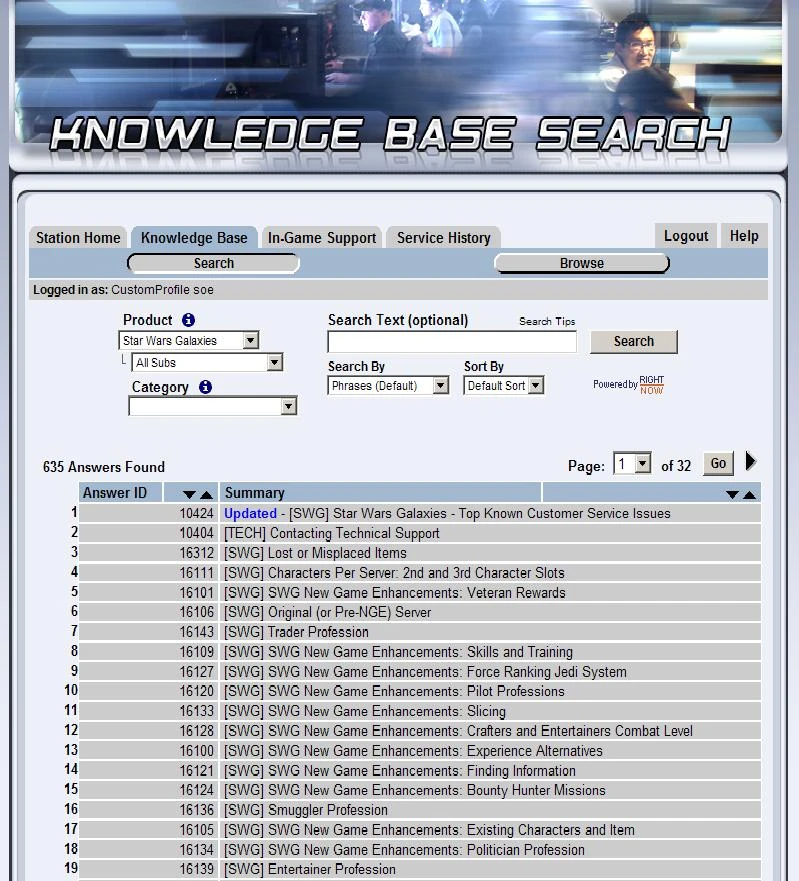Click the Powered by RightNow logo
The width and height of the screenshot is (799, 881).
click(x=628, y=385)
